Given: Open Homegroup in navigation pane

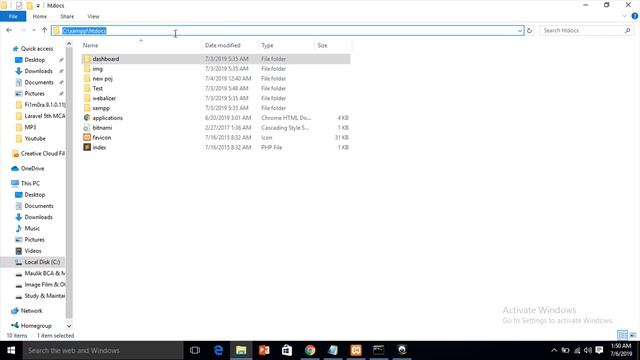Looking at the screenshot, I should (36, 326).
